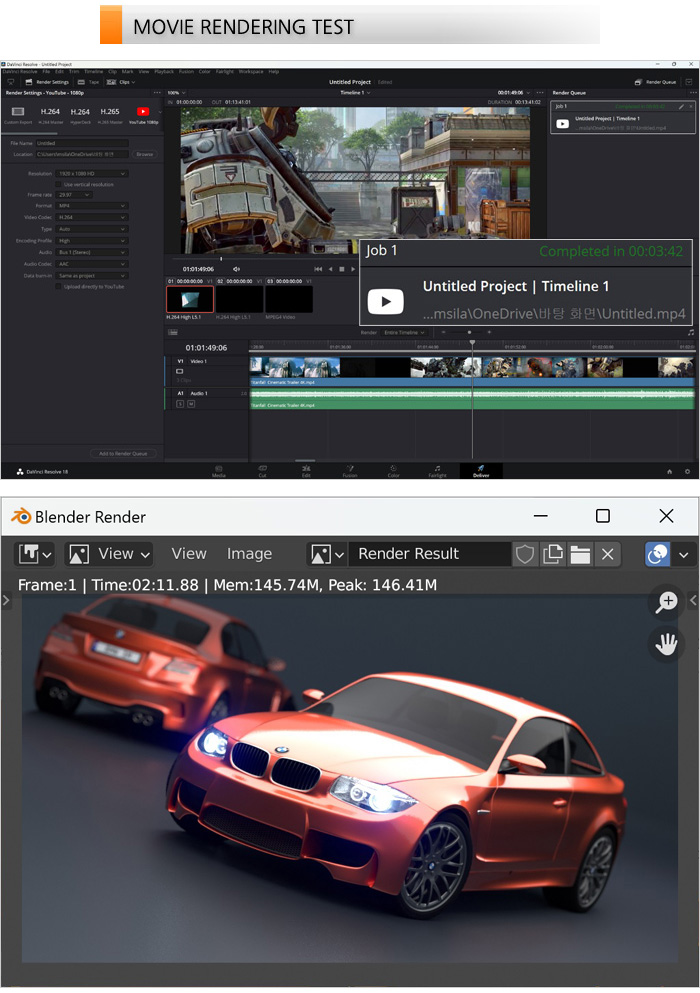This screenshot has width=700, height=993.
Task: Switch to the Deliver page tab
Action: (x=481, y=470)
